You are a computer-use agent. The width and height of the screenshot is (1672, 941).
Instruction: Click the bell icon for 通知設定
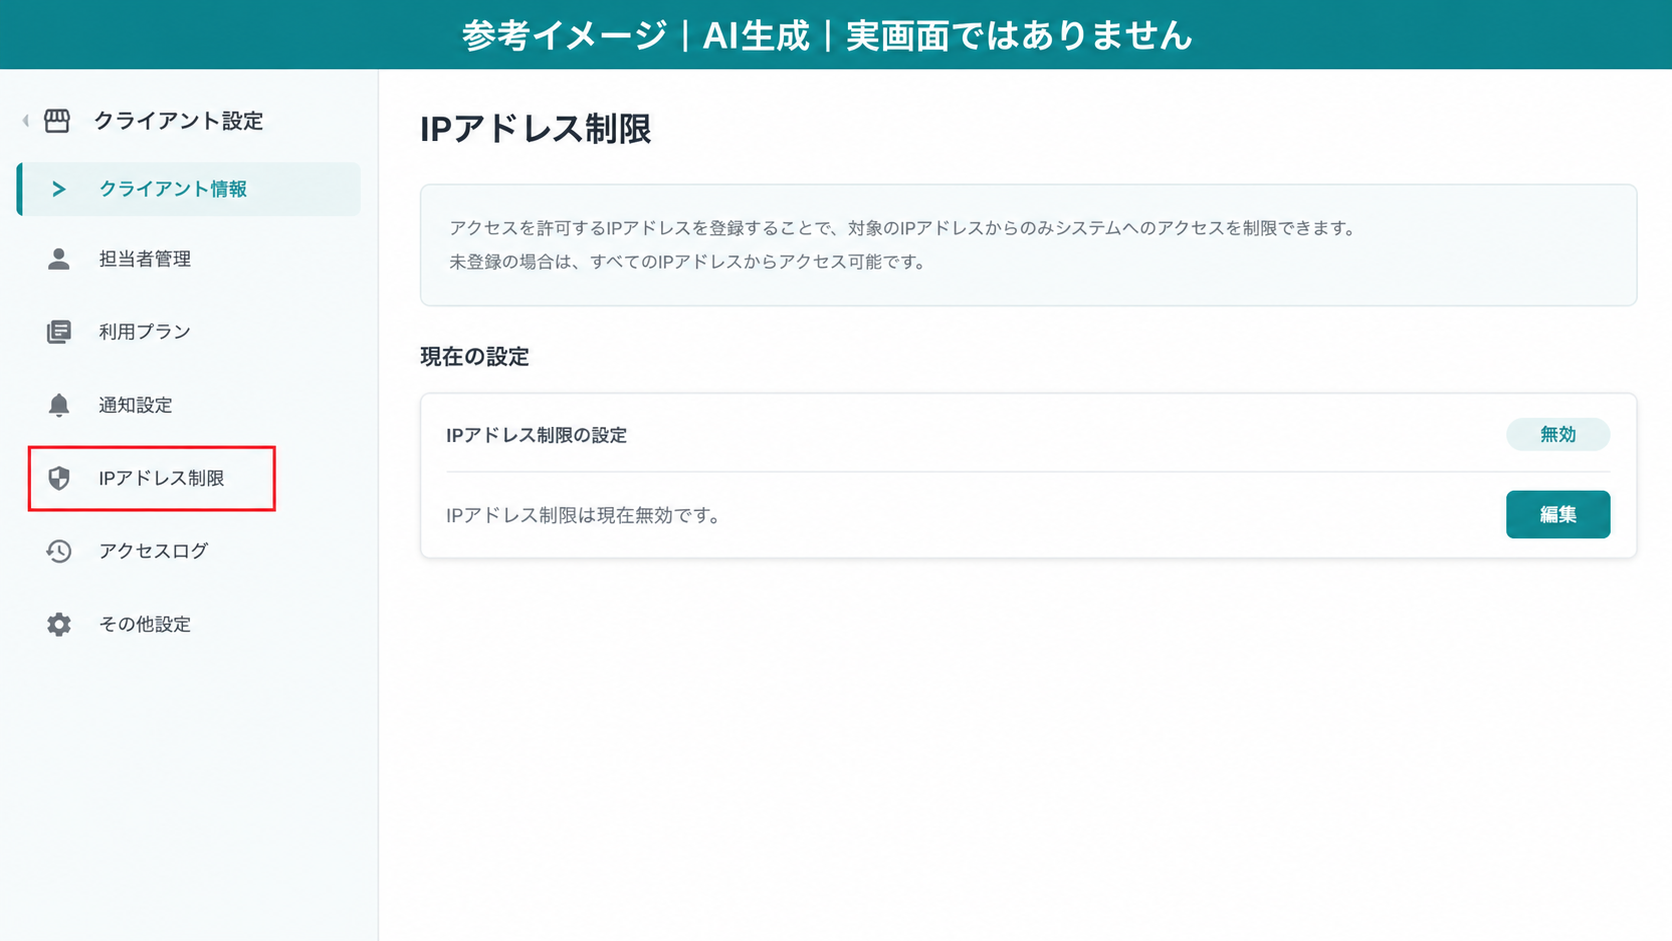[x=59, y=405]
